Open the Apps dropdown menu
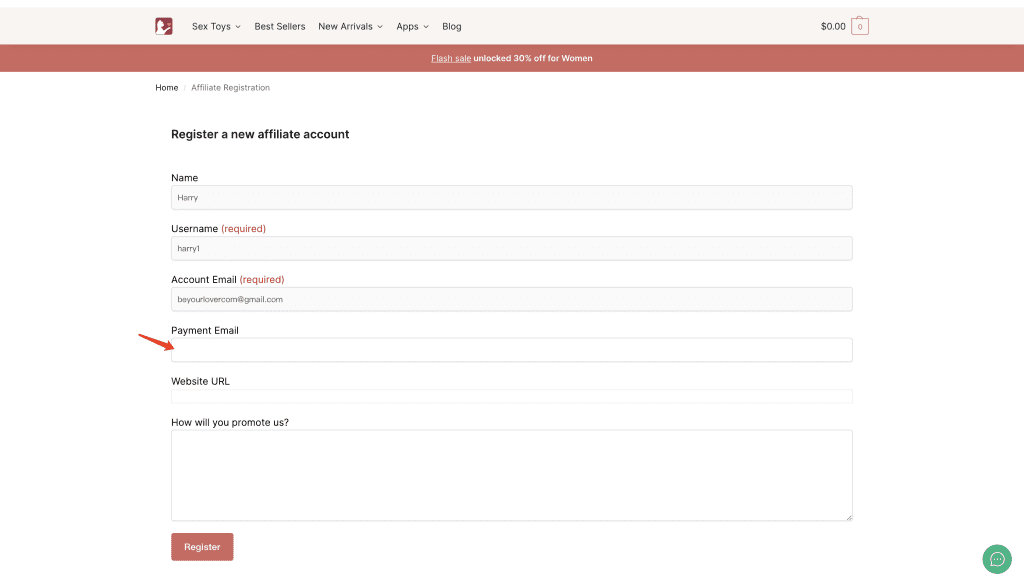Image resolution: width=1024 pixels, height=586 pixels. (412, 27)
